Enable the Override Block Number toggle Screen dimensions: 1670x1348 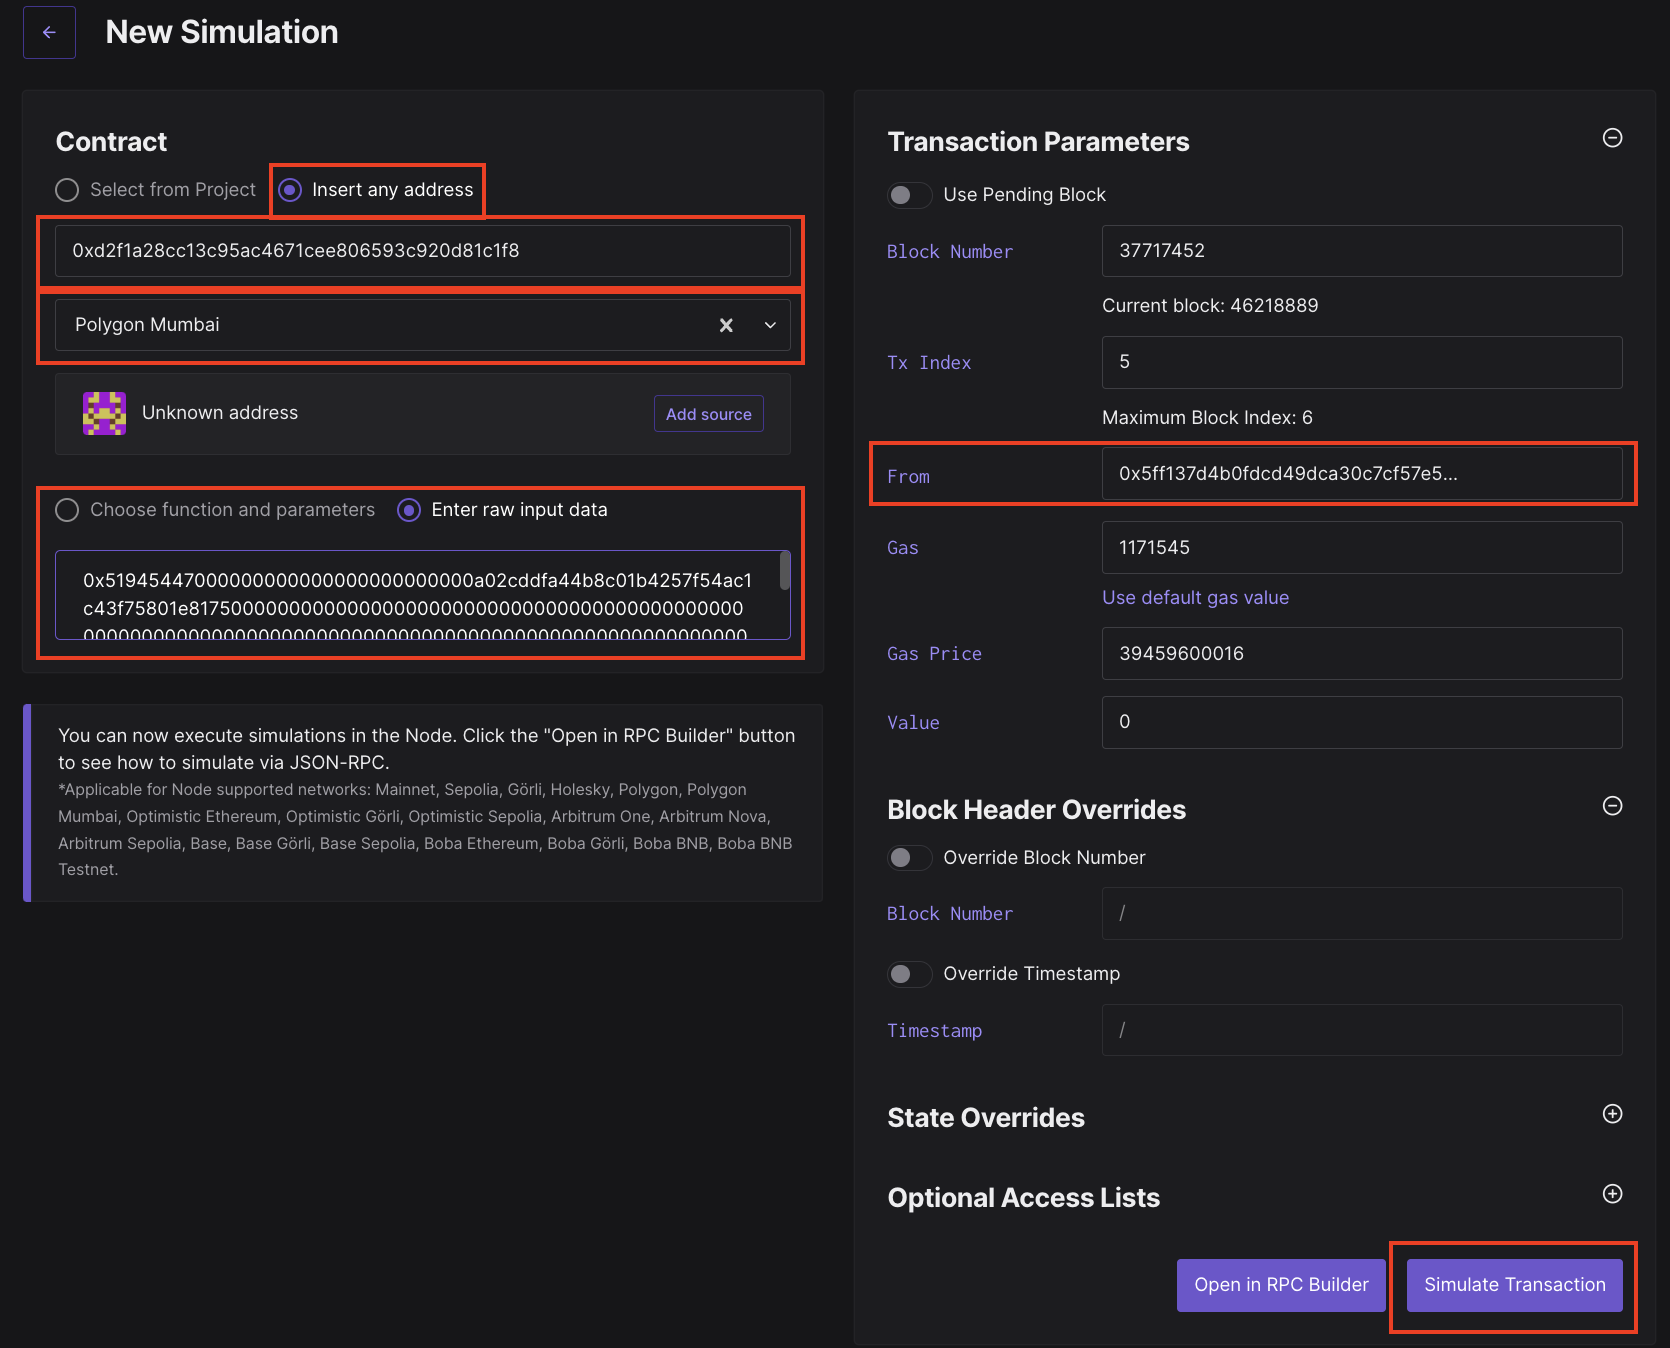tap(909, 857)
